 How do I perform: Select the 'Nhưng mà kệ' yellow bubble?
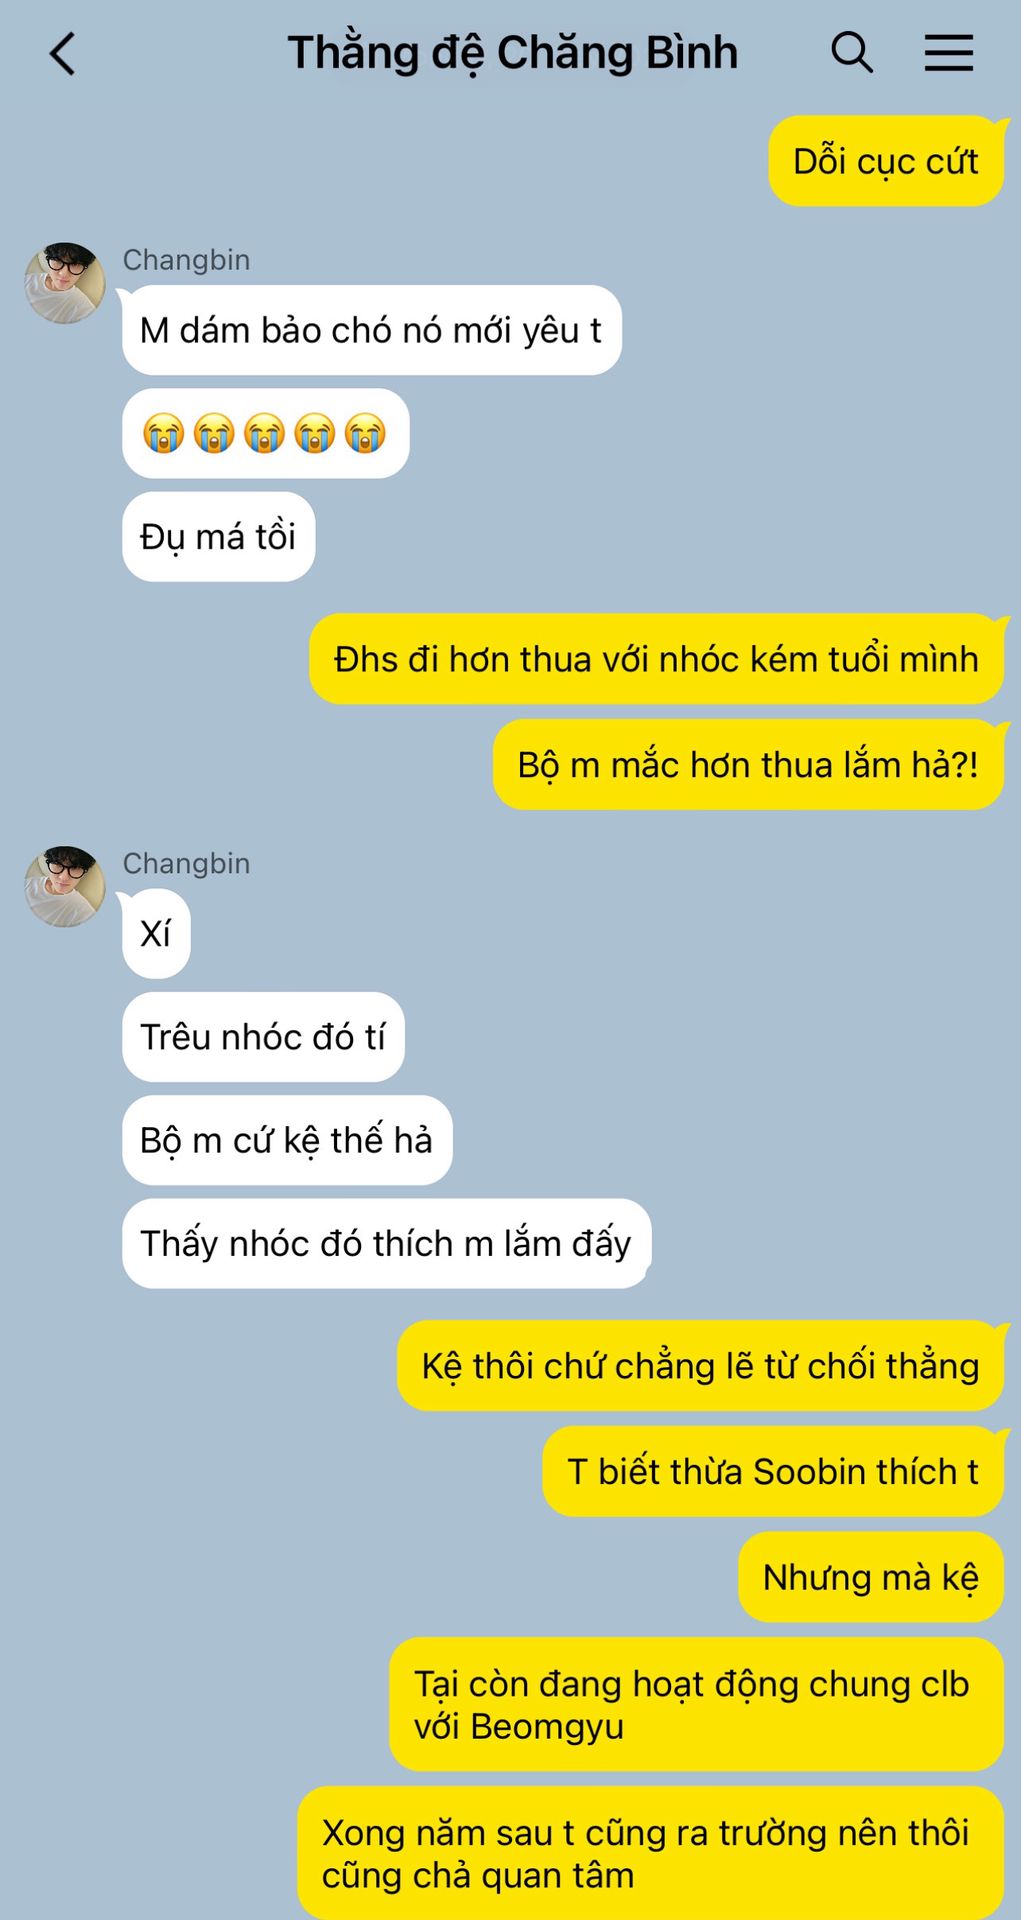[x=871, y=1577]
